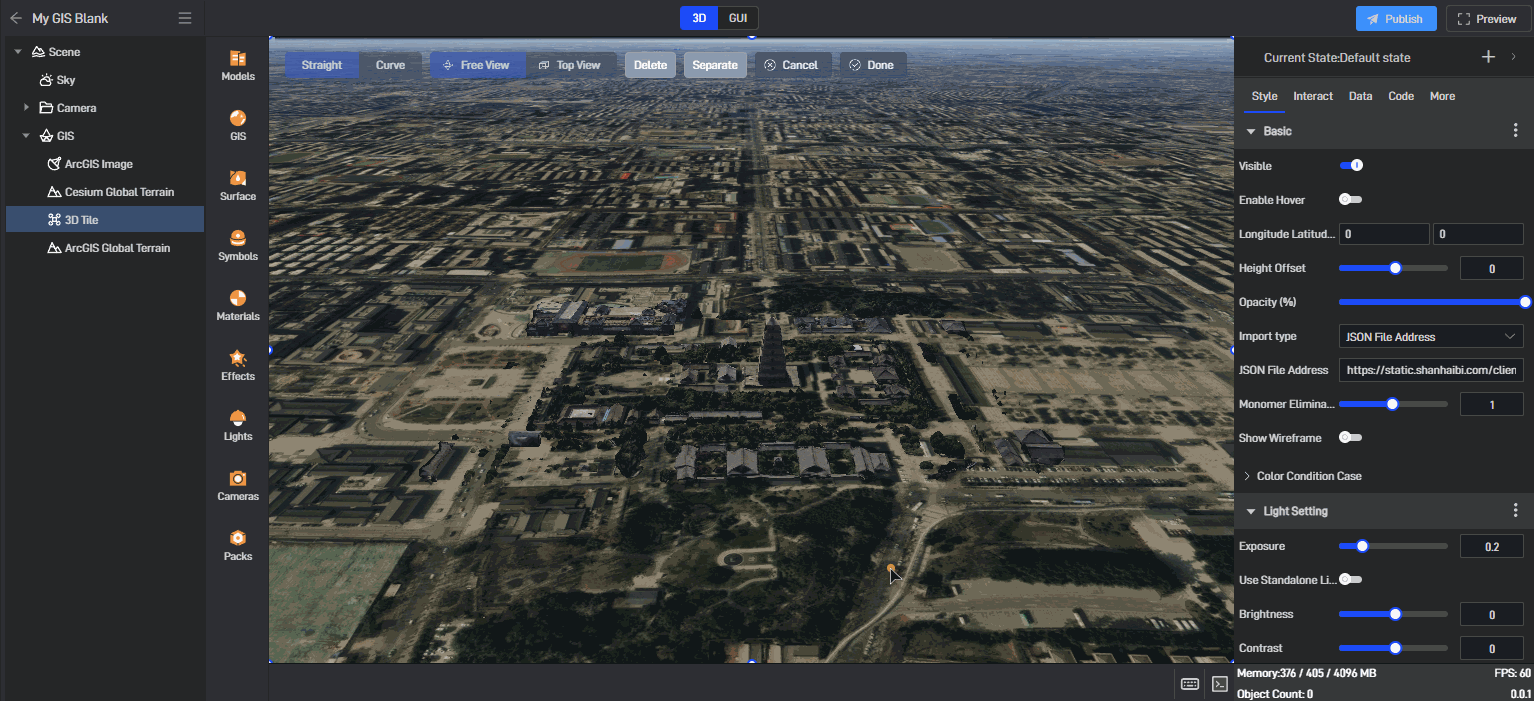This screenshot has height=701, width=1534.
Task: Click the Publish button
Action: [1396, 19]
